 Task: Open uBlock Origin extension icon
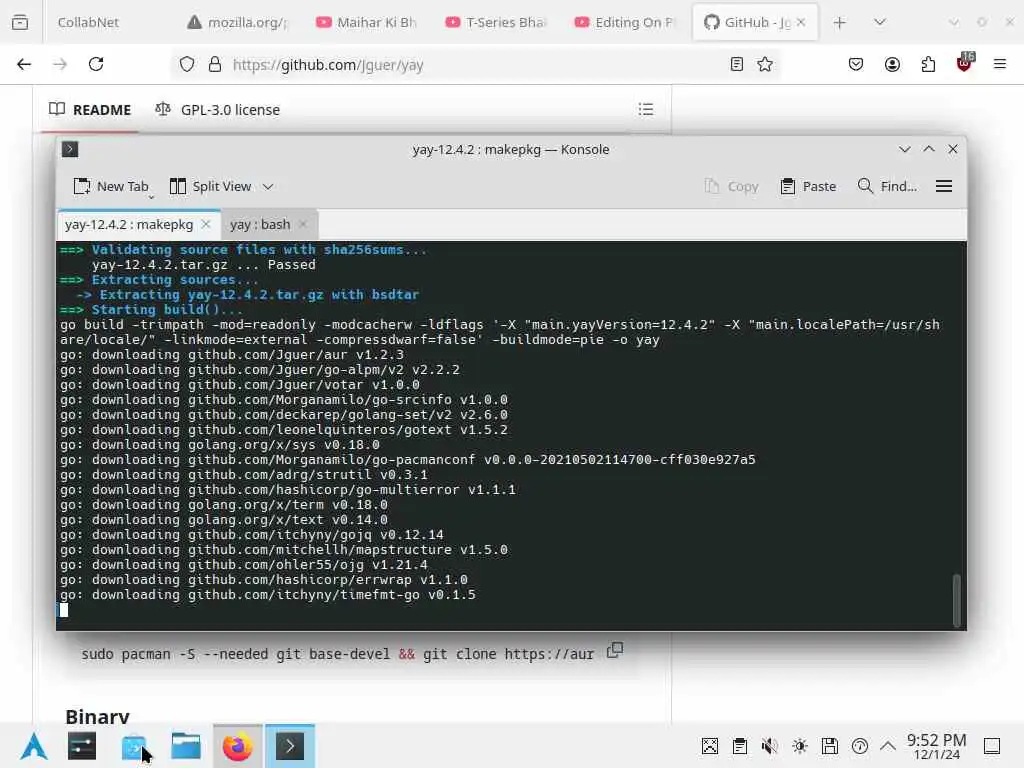pyautogui.click(x=965, y=63)
